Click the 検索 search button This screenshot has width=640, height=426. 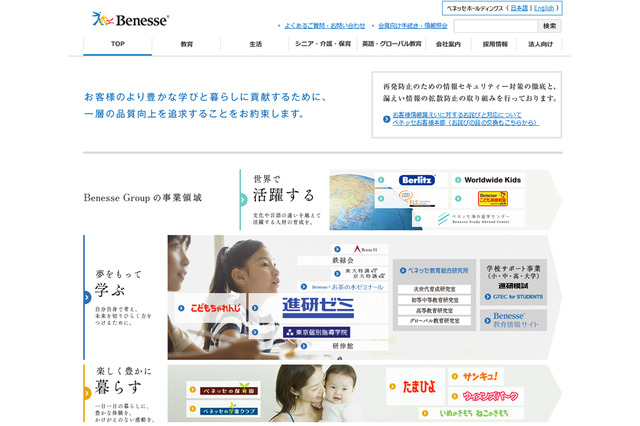click(x=549, y=26)
